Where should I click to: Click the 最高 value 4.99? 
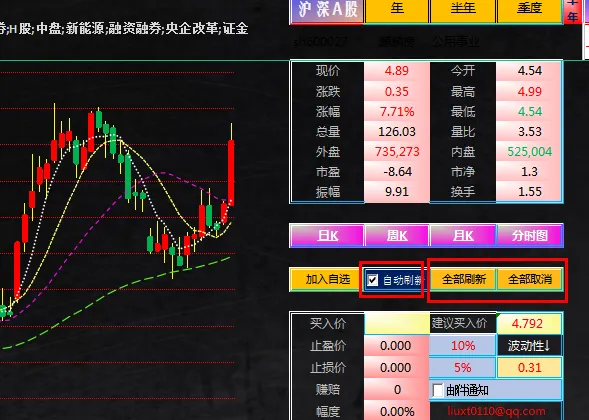(x=529, y=91)
